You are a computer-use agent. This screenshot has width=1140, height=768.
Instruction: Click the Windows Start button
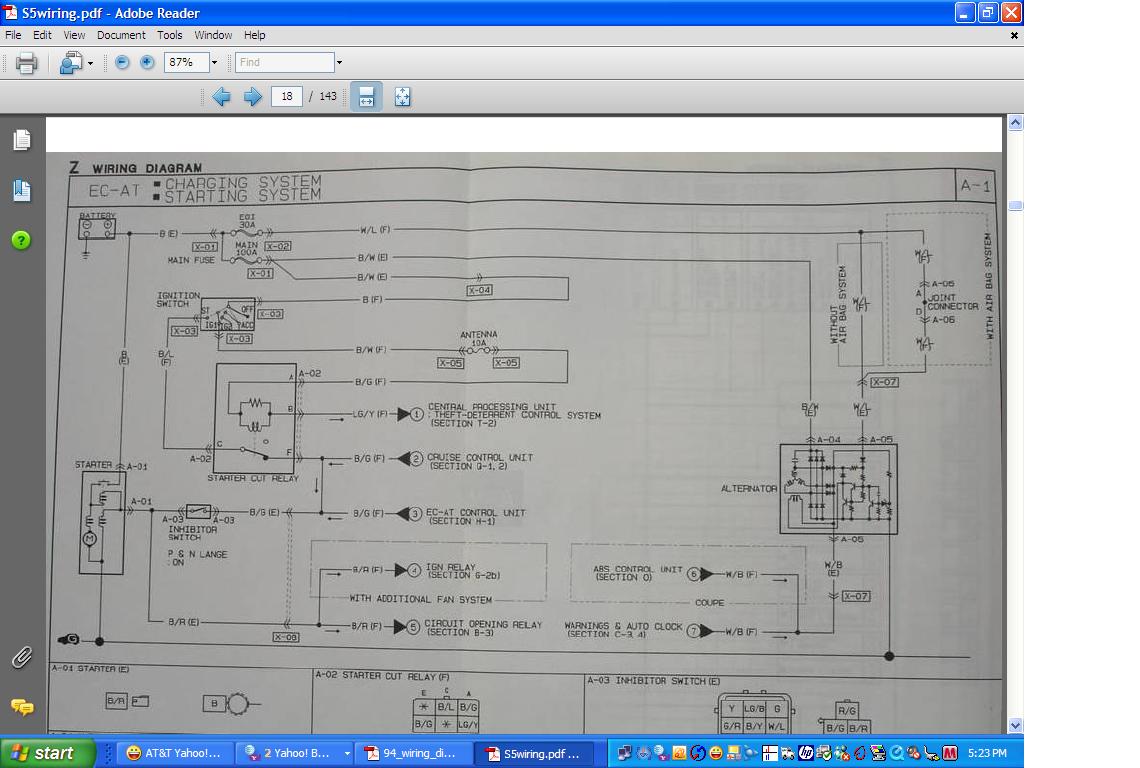47,753
